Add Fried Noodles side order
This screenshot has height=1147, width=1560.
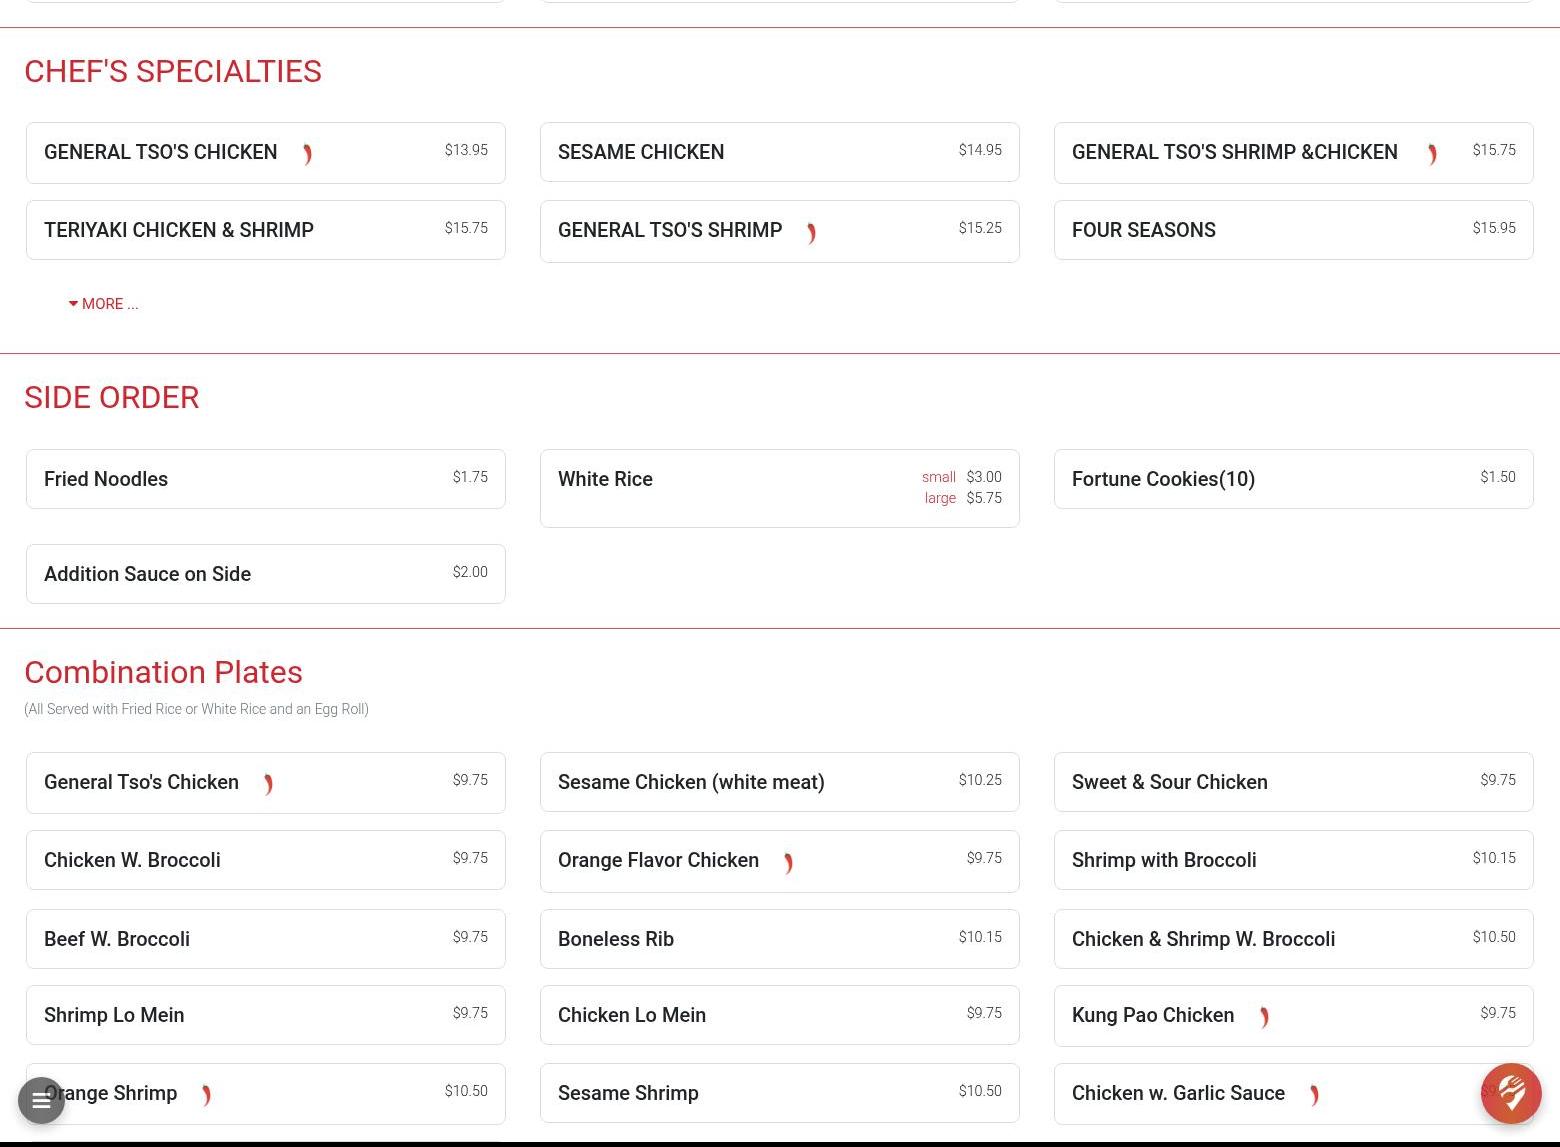click(266, 479)
